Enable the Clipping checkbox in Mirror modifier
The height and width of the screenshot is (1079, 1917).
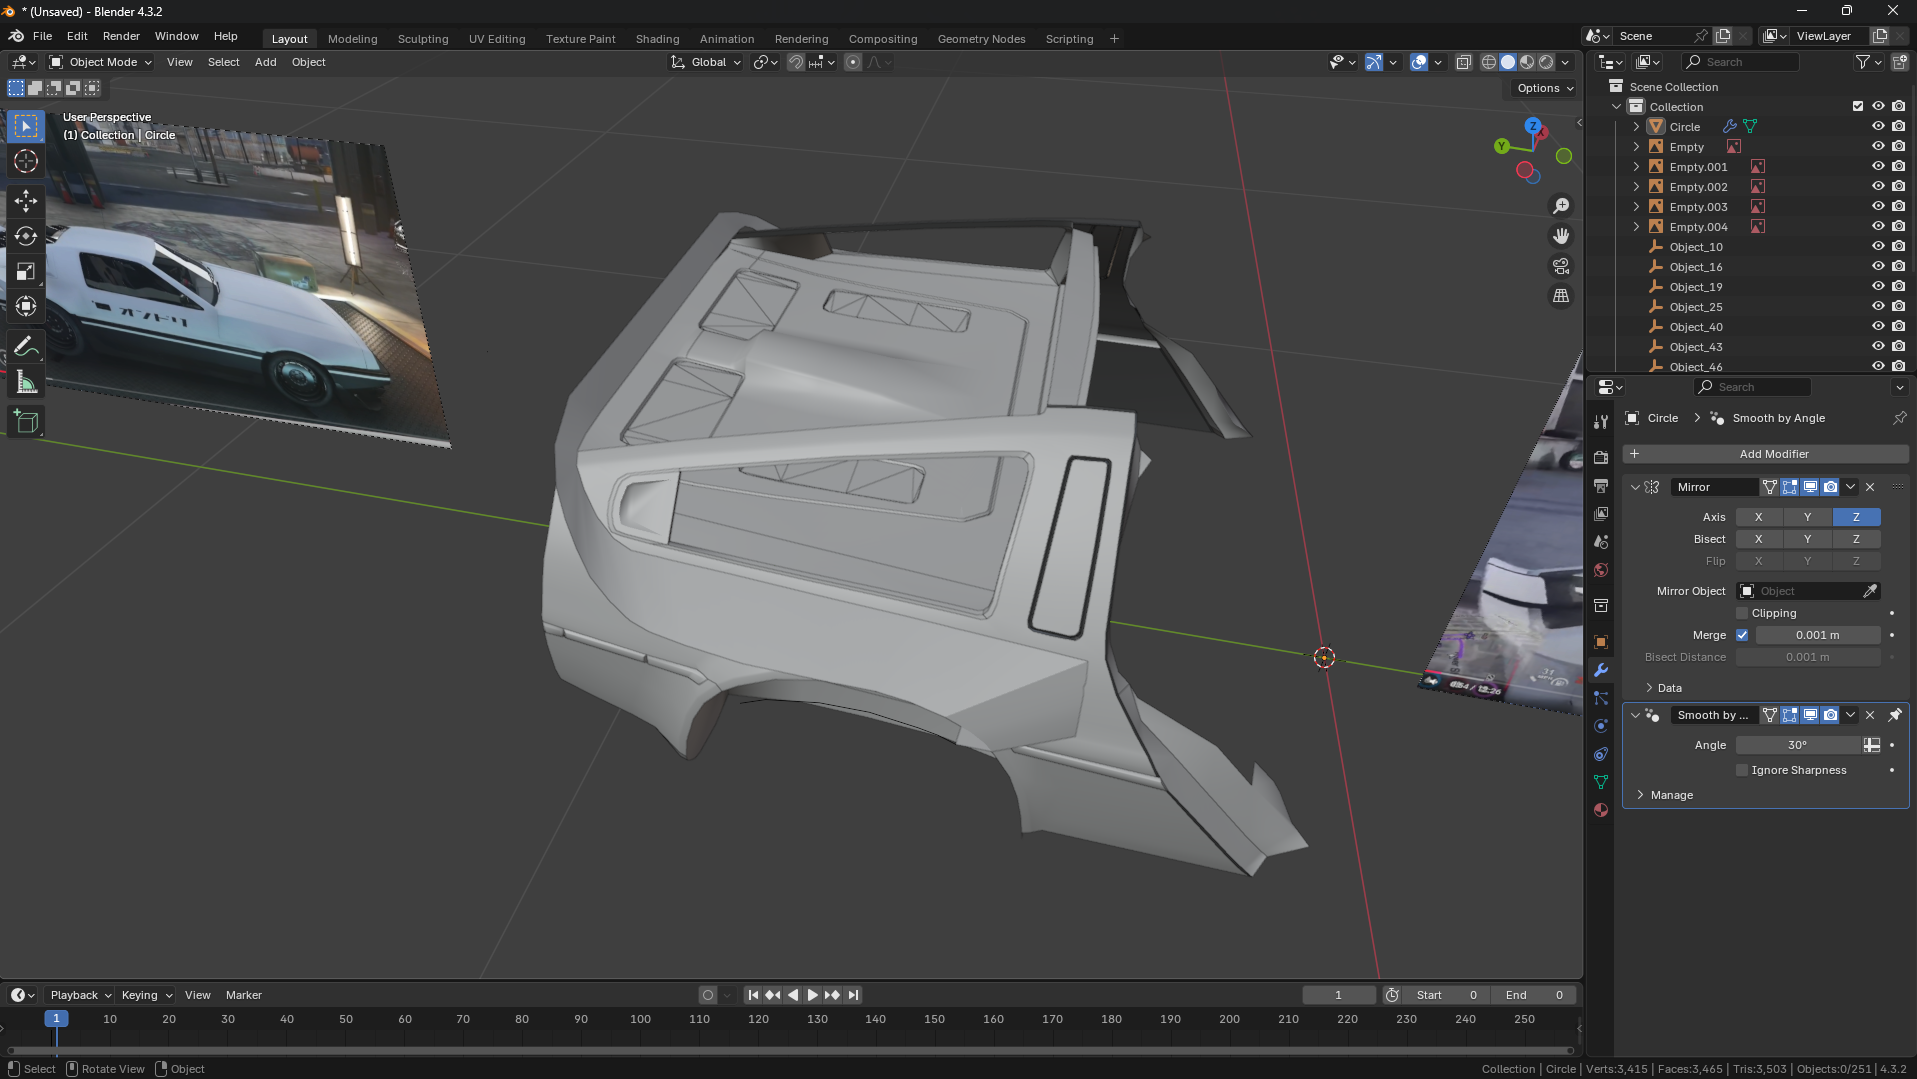(1742, 613)
